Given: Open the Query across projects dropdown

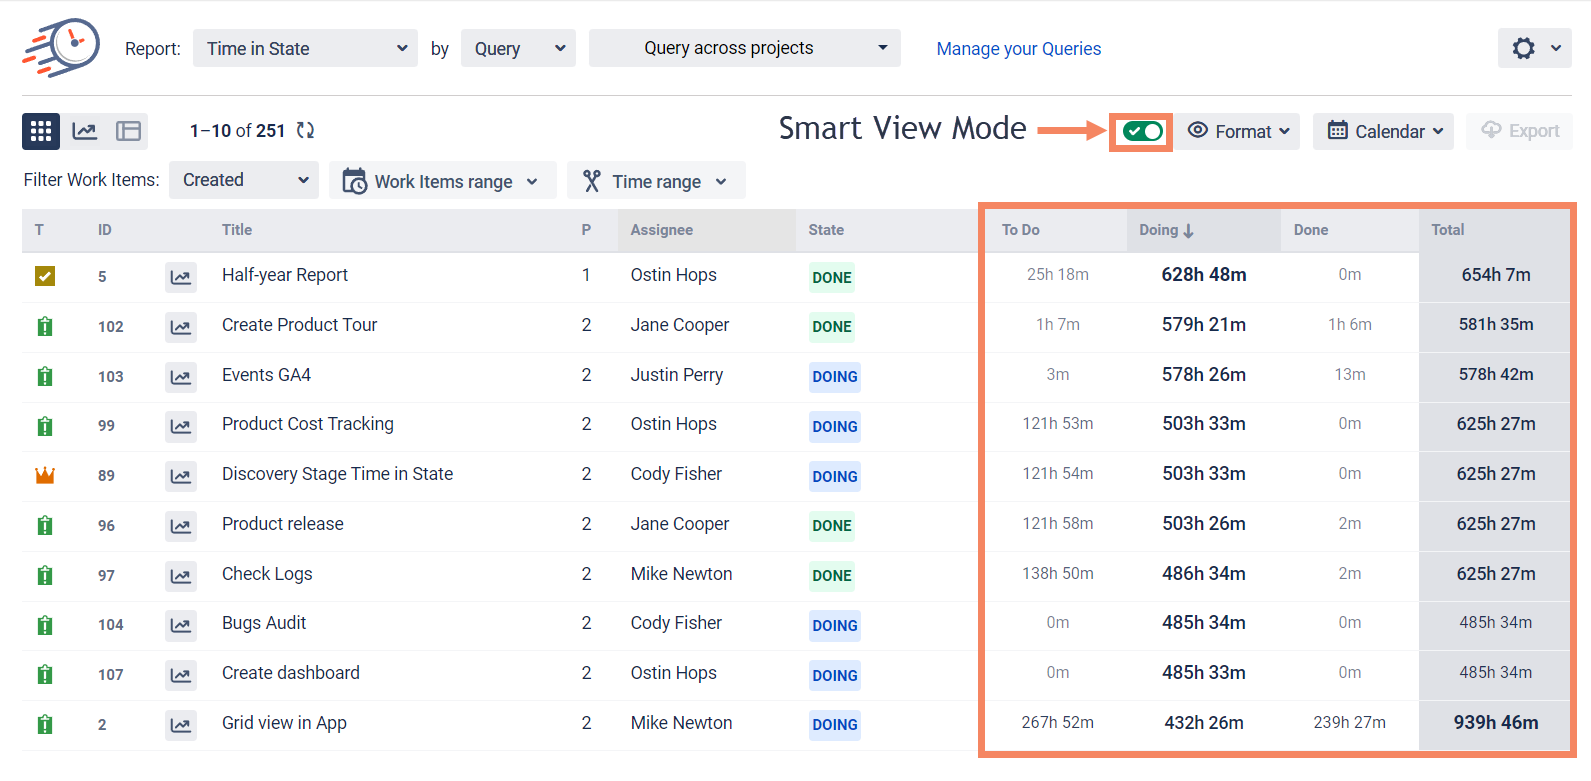Looking at the screenshot, I should click(744, 48).
